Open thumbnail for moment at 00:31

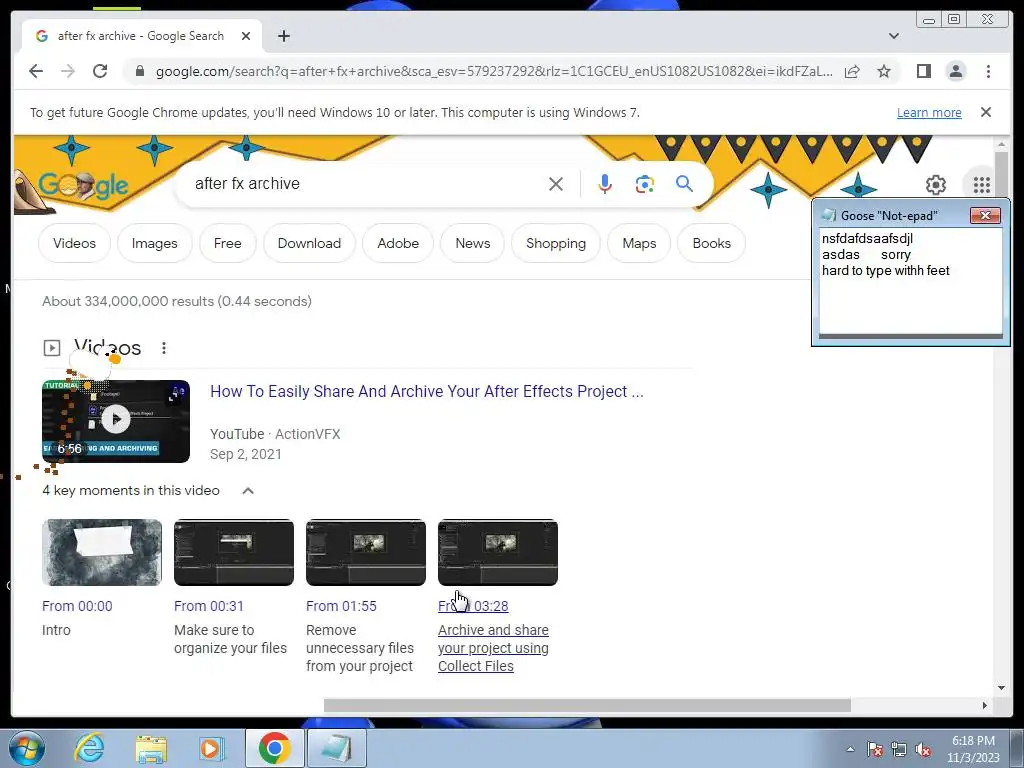(x=234, y=552)
